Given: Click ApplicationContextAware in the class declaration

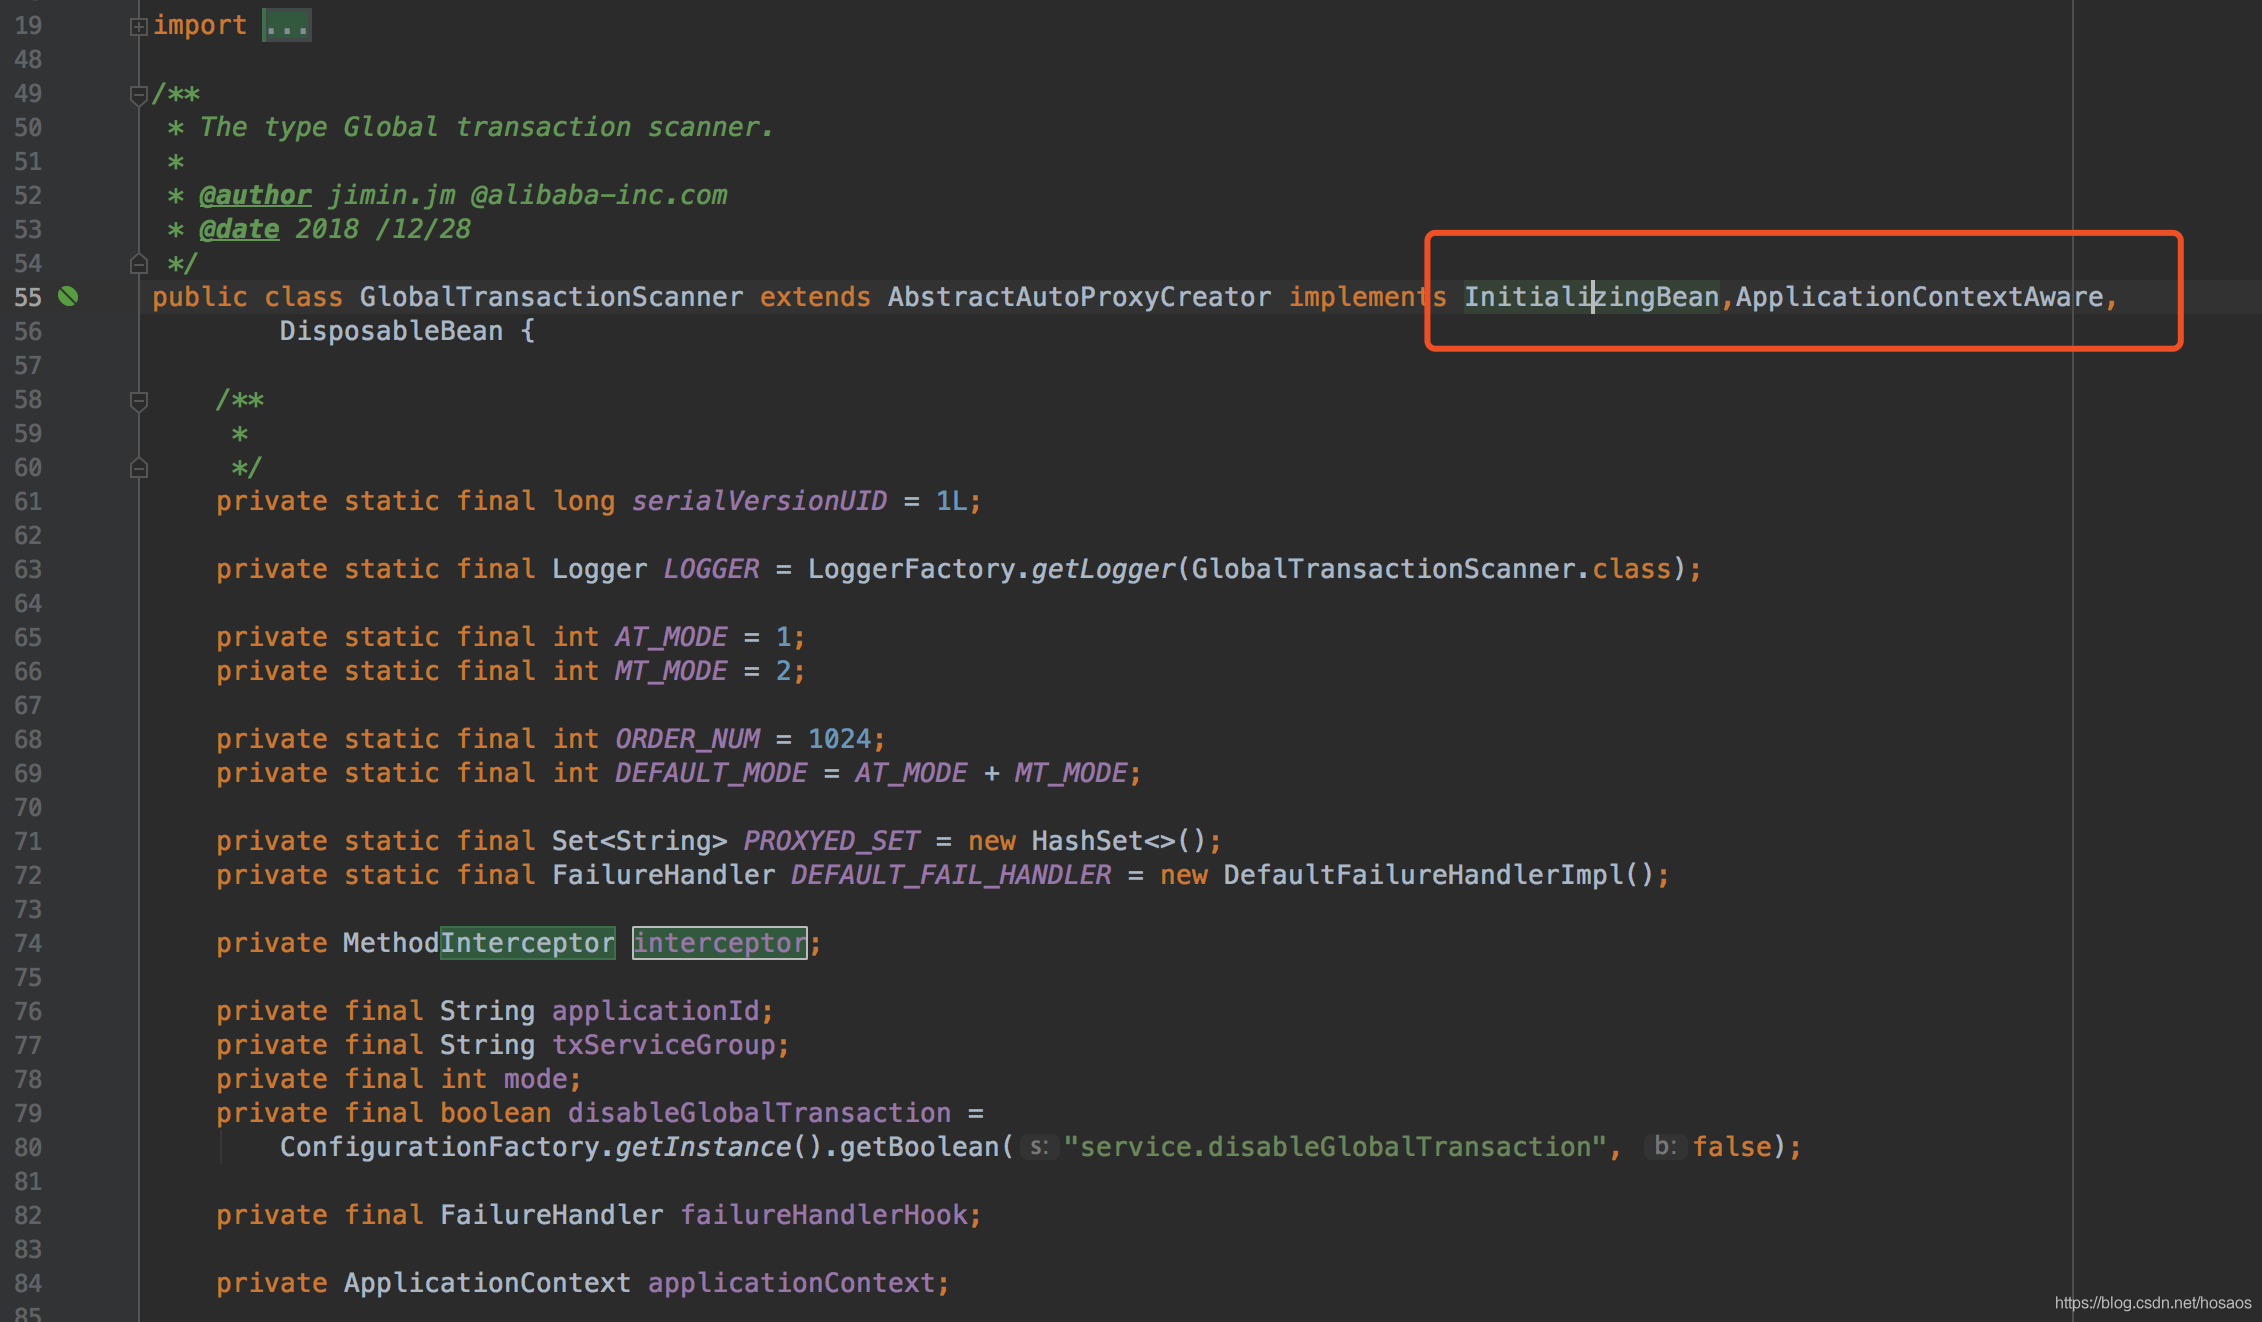Looking at the screenshot, I should tap(1919, 297).
